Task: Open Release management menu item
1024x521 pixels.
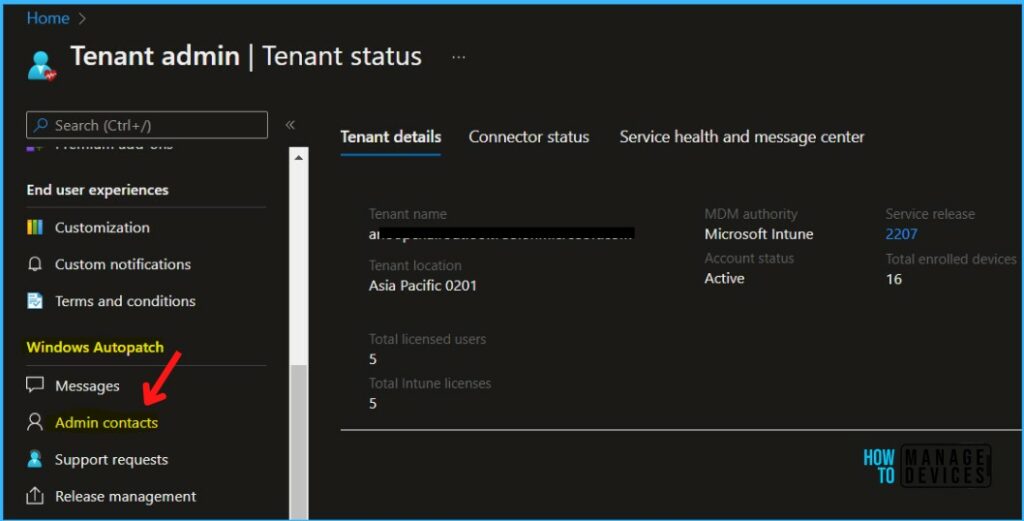Action: point(125,496)
